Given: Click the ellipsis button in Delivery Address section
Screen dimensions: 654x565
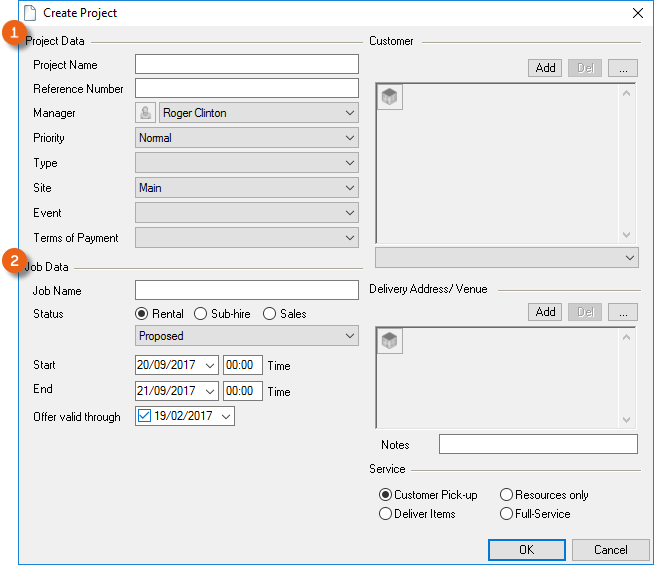Looking at the screenshot, I should (x=622, y=312).
